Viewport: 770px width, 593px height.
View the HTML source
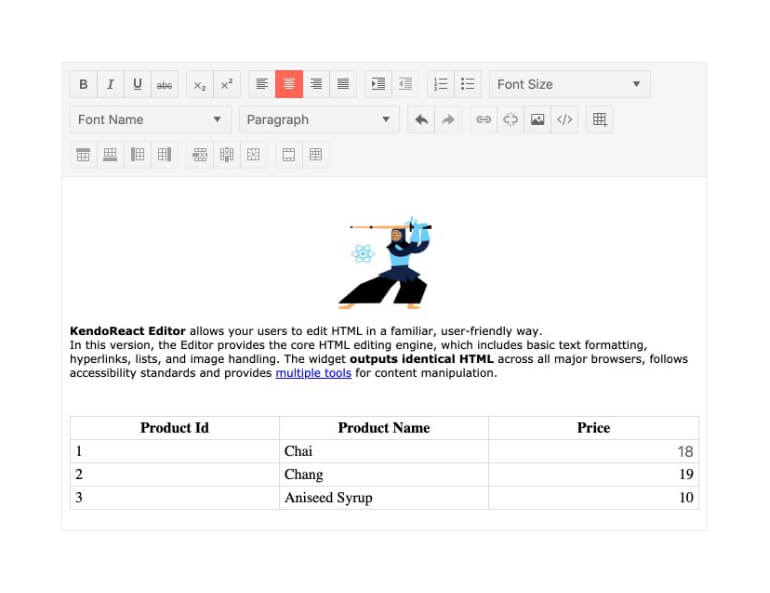564,120
